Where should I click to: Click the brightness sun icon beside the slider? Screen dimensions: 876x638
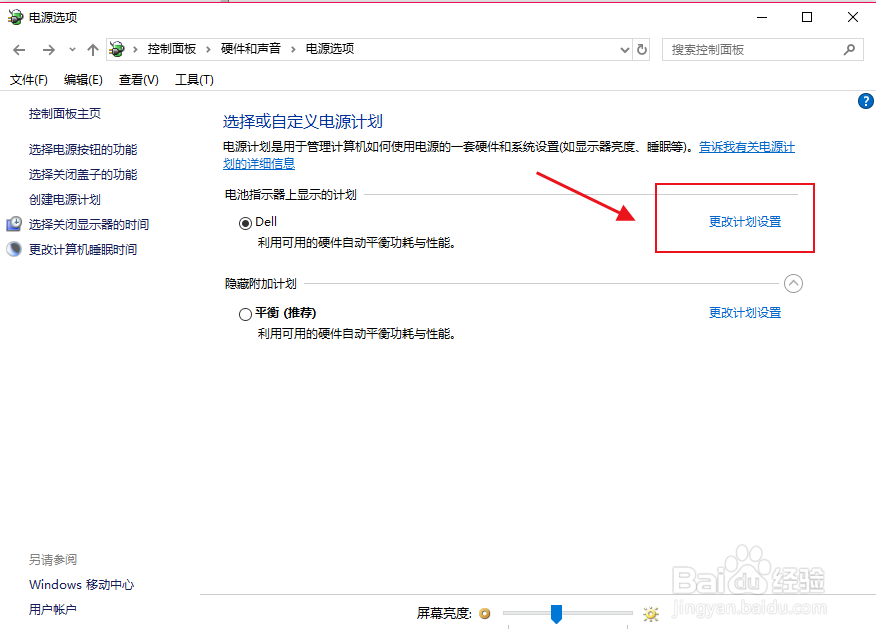pyautogui.click(x=650, y=613)
